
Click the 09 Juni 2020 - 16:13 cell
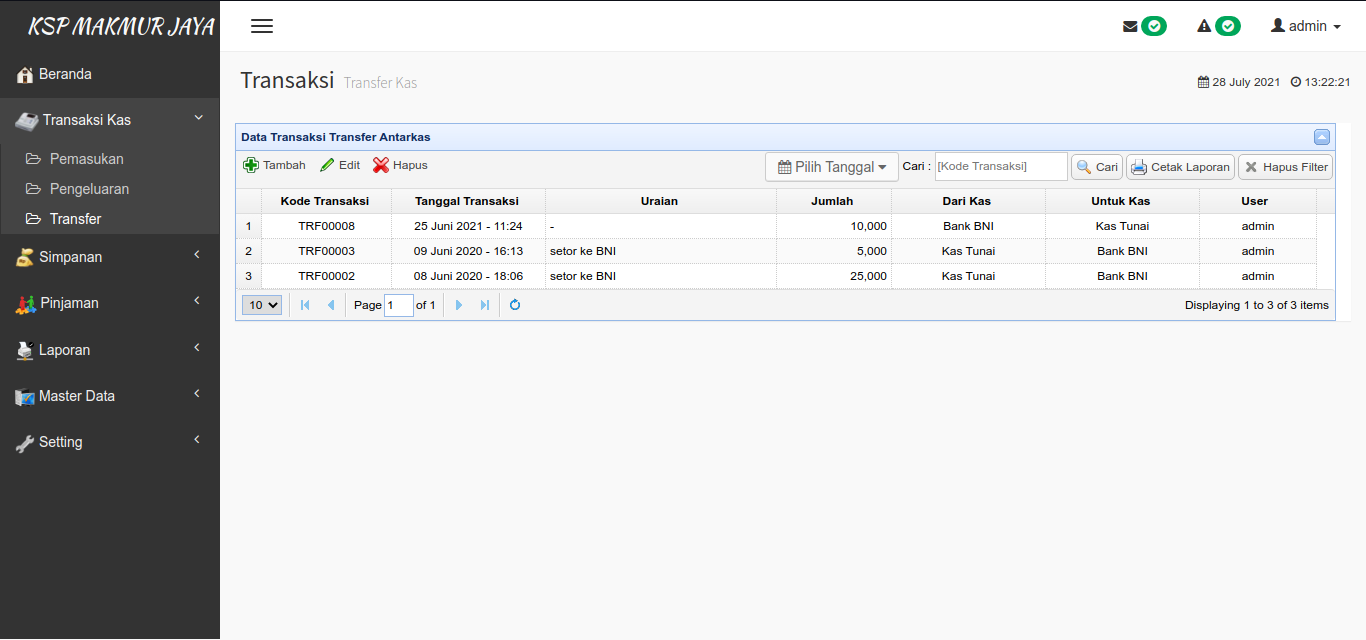[x=468, y=251]
